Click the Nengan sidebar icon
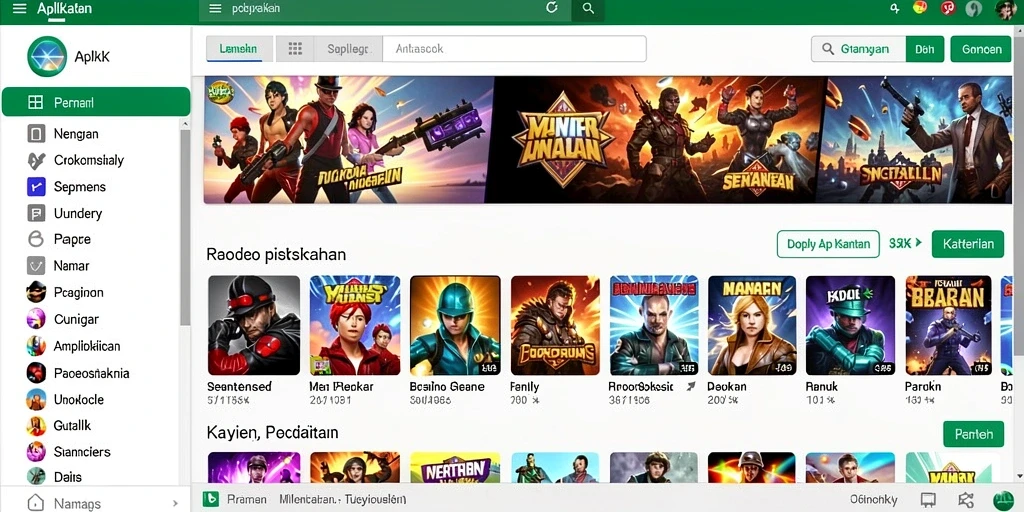This screenshot has width=1024, height=512. tap(36, 134)
